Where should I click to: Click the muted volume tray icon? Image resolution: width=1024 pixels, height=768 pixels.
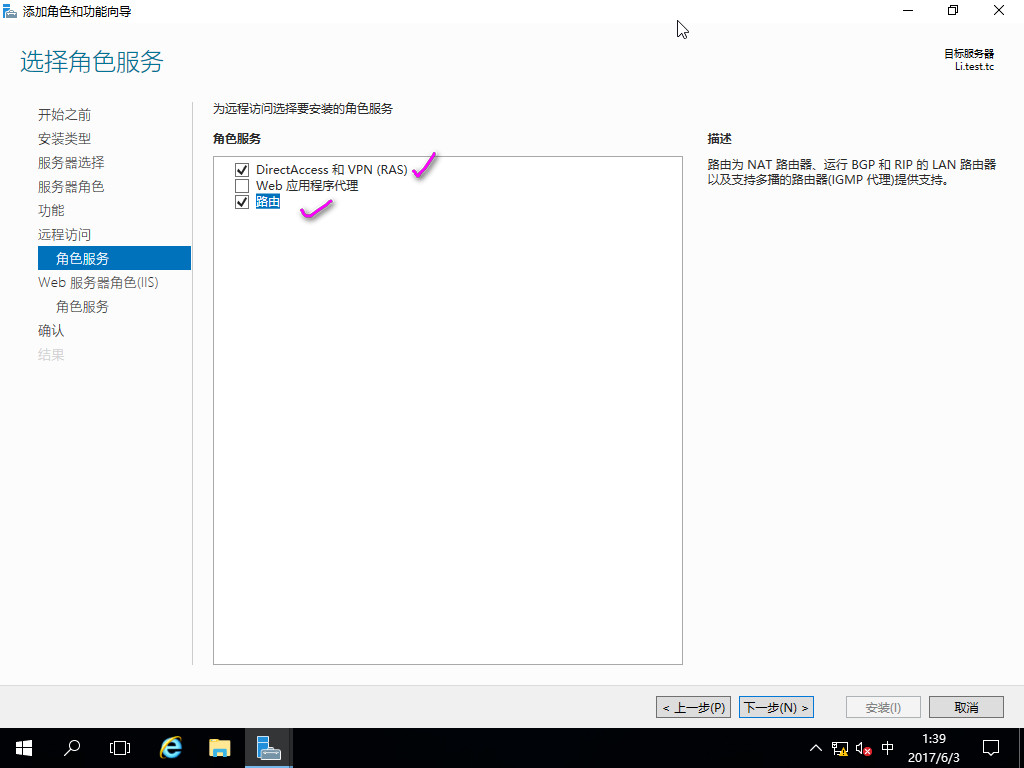[863, 748]
